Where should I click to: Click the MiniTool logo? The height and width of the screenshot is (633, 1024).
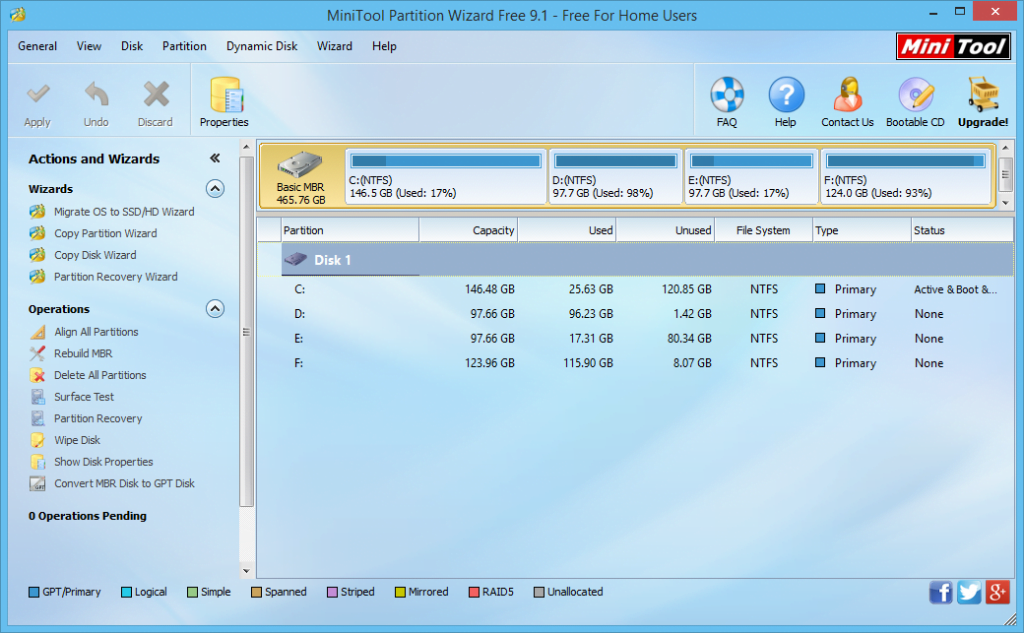[x=953, y=46]
